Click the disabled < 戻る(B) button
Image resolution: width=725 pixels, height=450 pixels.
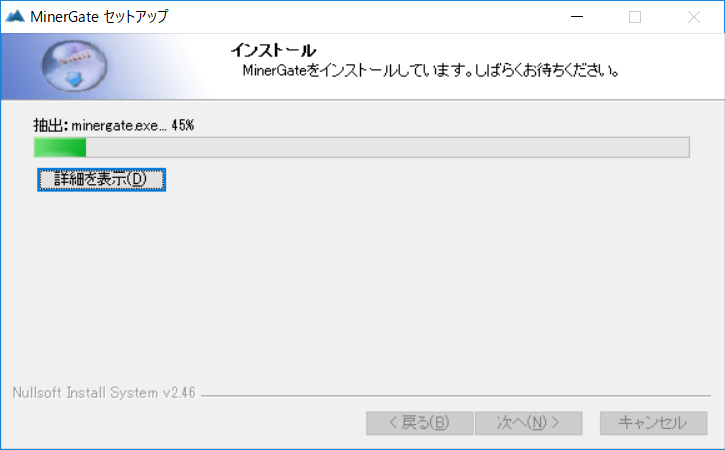point(419,423)
